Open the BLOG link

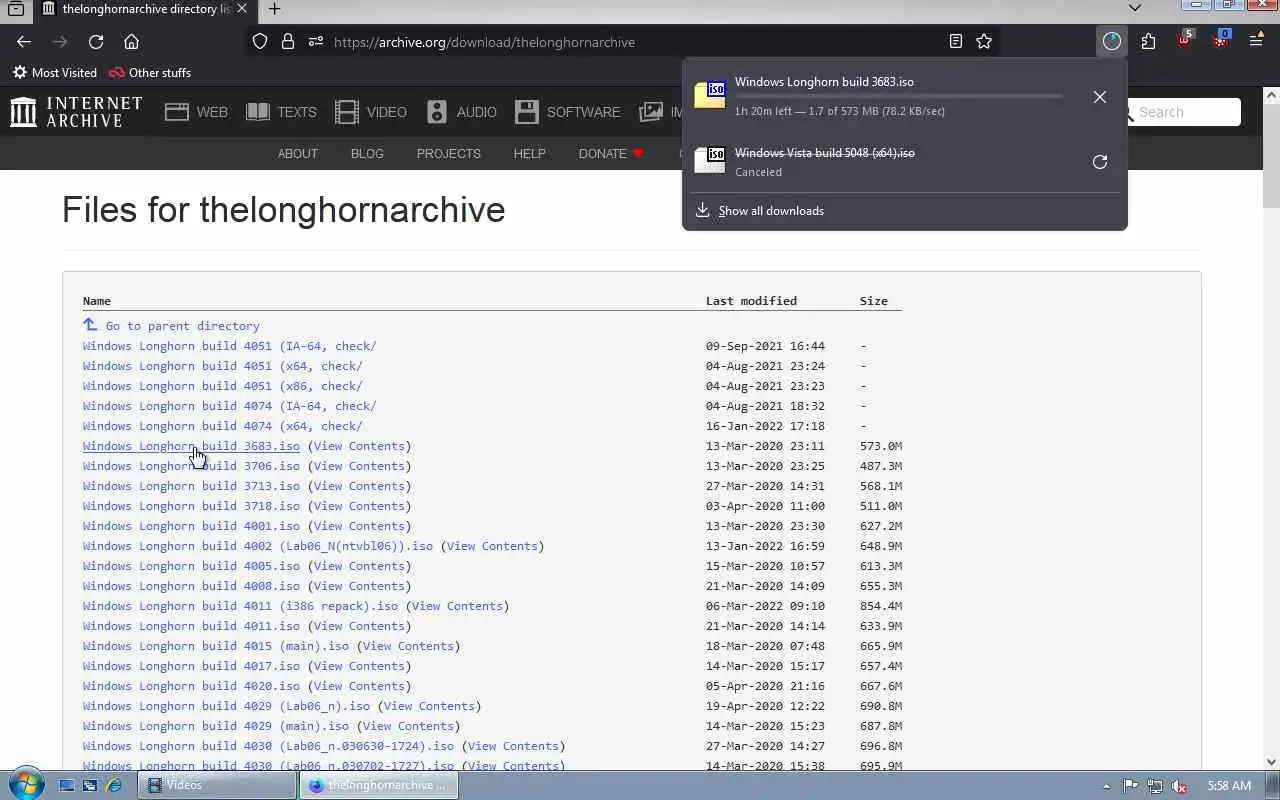click(x=367, y=153)
